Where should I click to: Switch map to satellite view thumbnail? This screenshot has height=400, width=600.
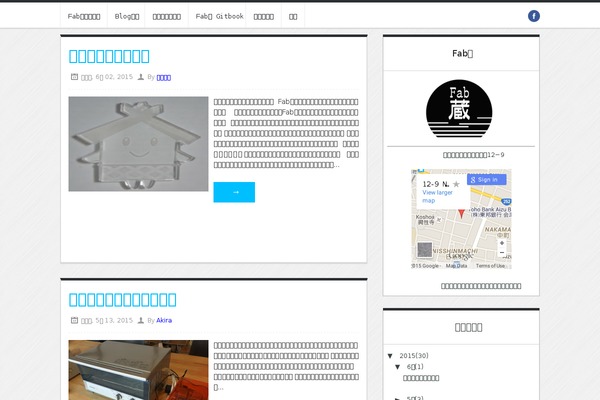[x=425, y=250]
